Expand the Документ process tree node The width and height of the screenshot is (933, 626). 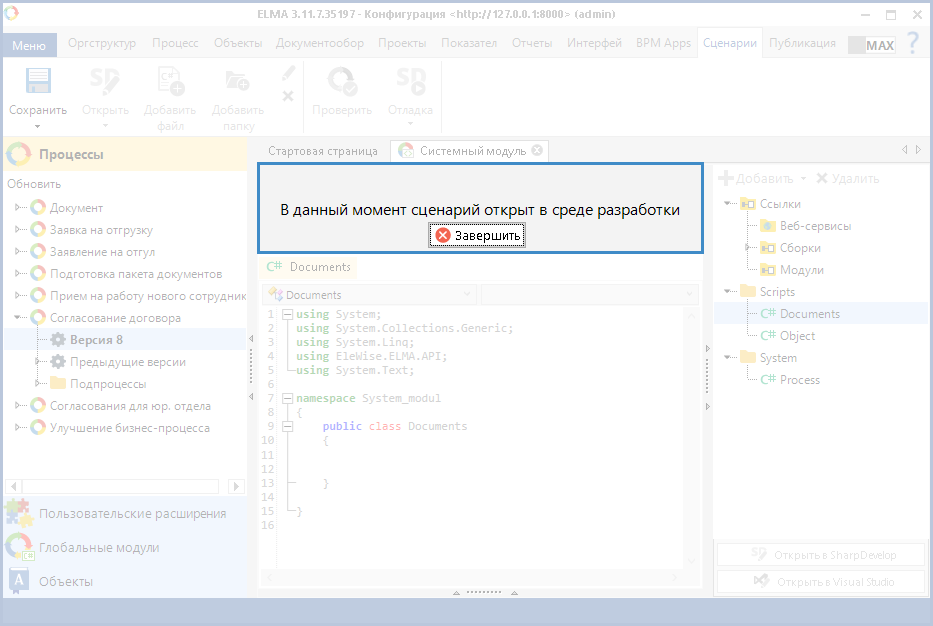pyautogui.click(x=18, y=208)
